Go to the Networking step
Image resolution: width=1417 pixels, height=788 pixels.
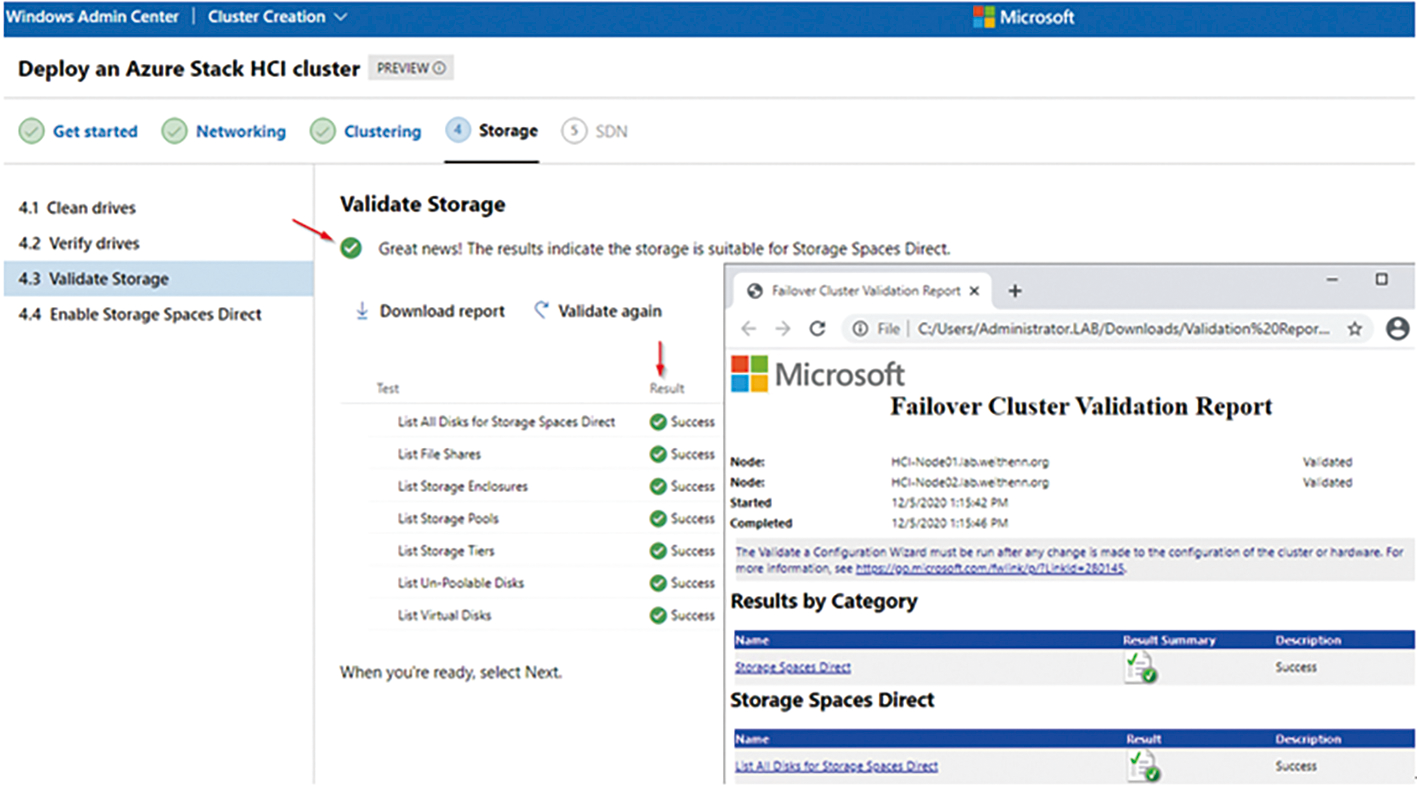click(x=240, y=131)
